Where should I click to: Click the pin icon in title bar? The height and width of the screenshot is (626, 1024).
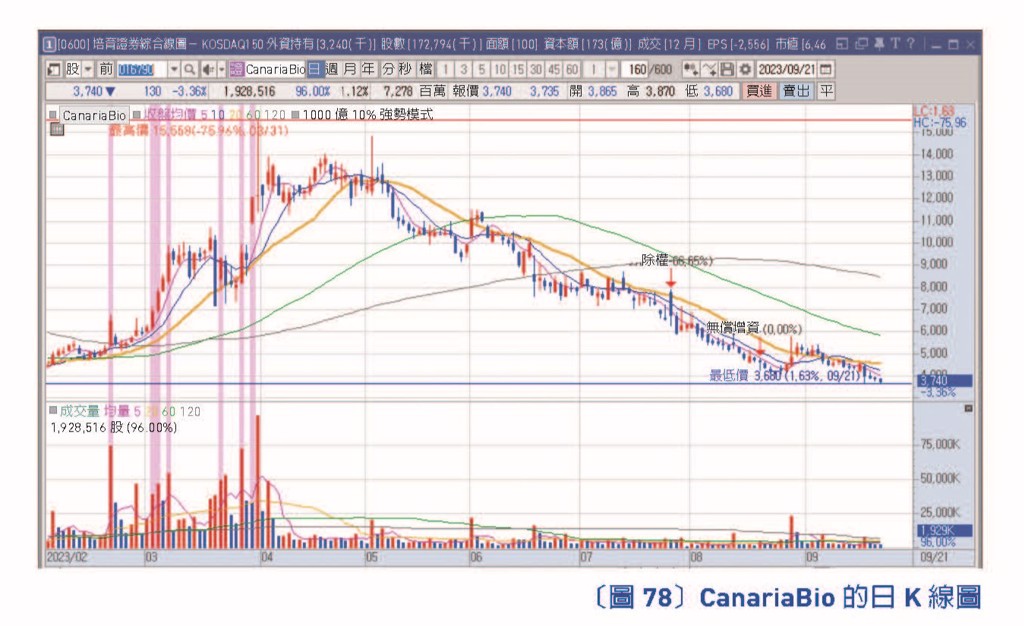pos(878,44)
